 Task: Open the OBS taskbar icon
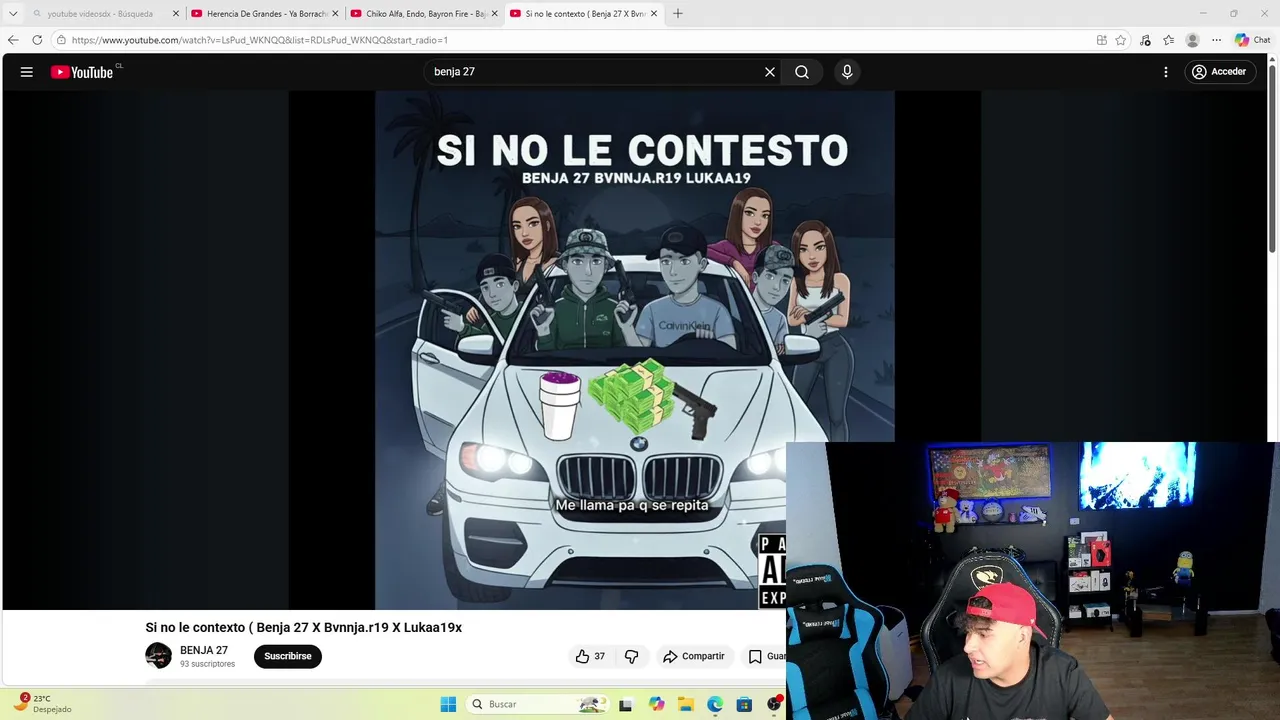pos(774,704)
